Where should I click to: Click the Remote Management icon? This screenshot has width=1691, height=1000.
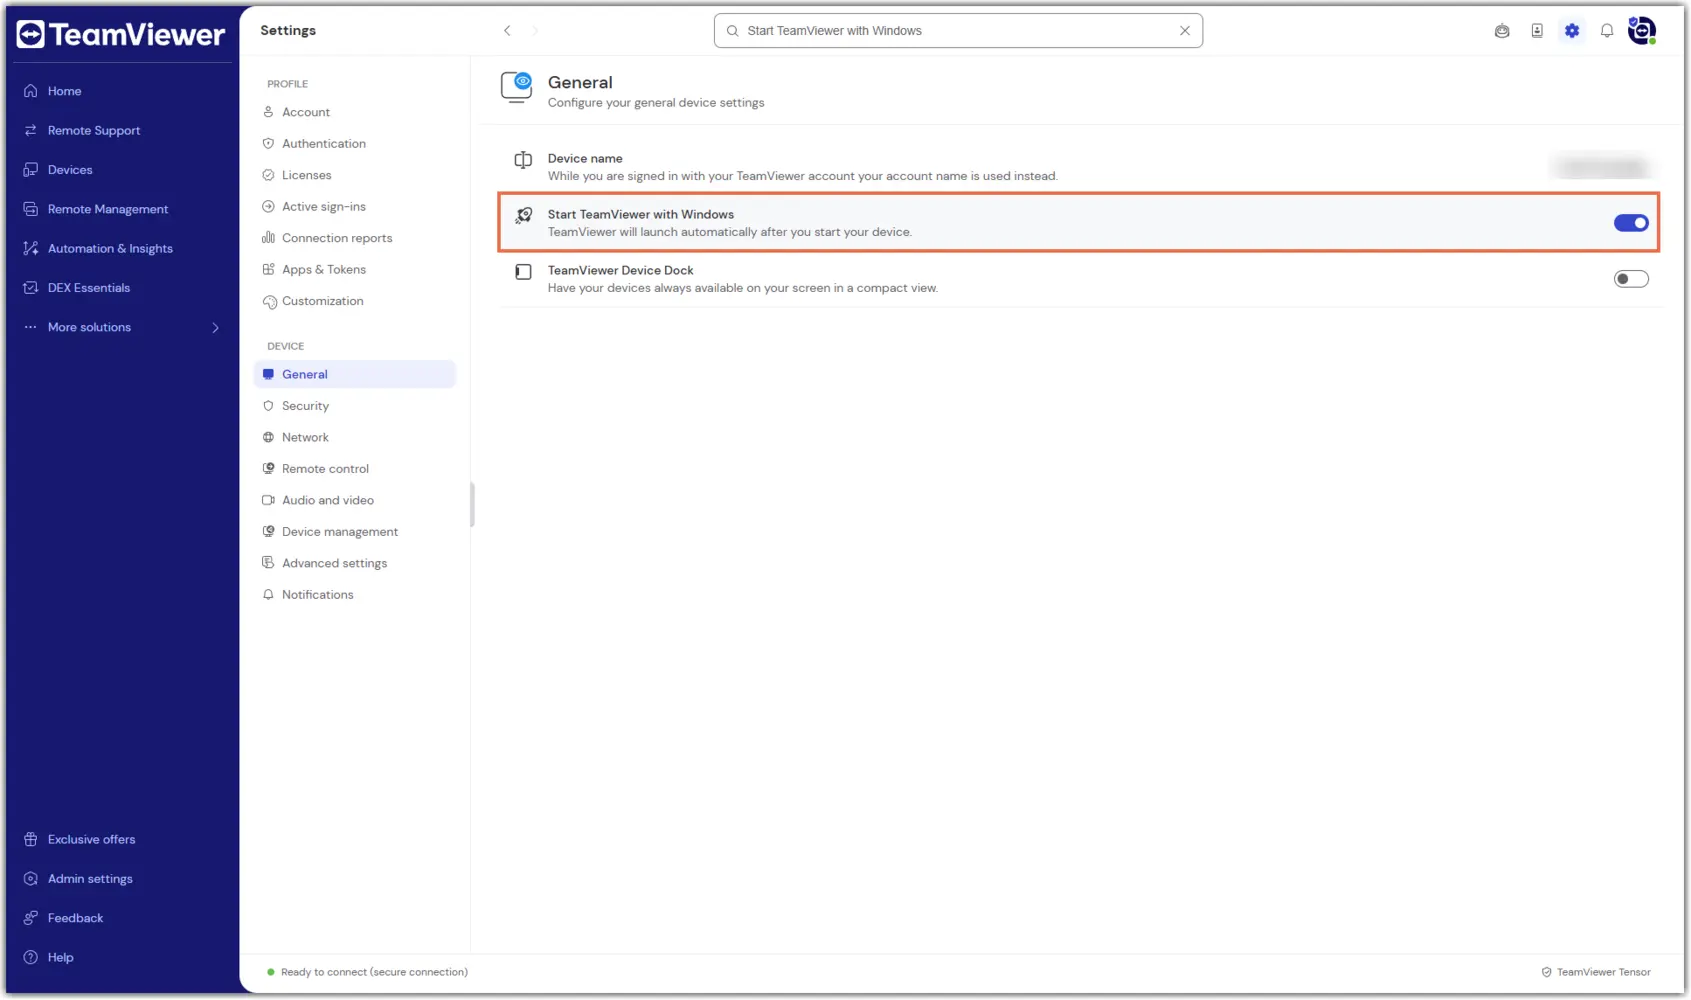pyautogui.click(x=31, y=209)
